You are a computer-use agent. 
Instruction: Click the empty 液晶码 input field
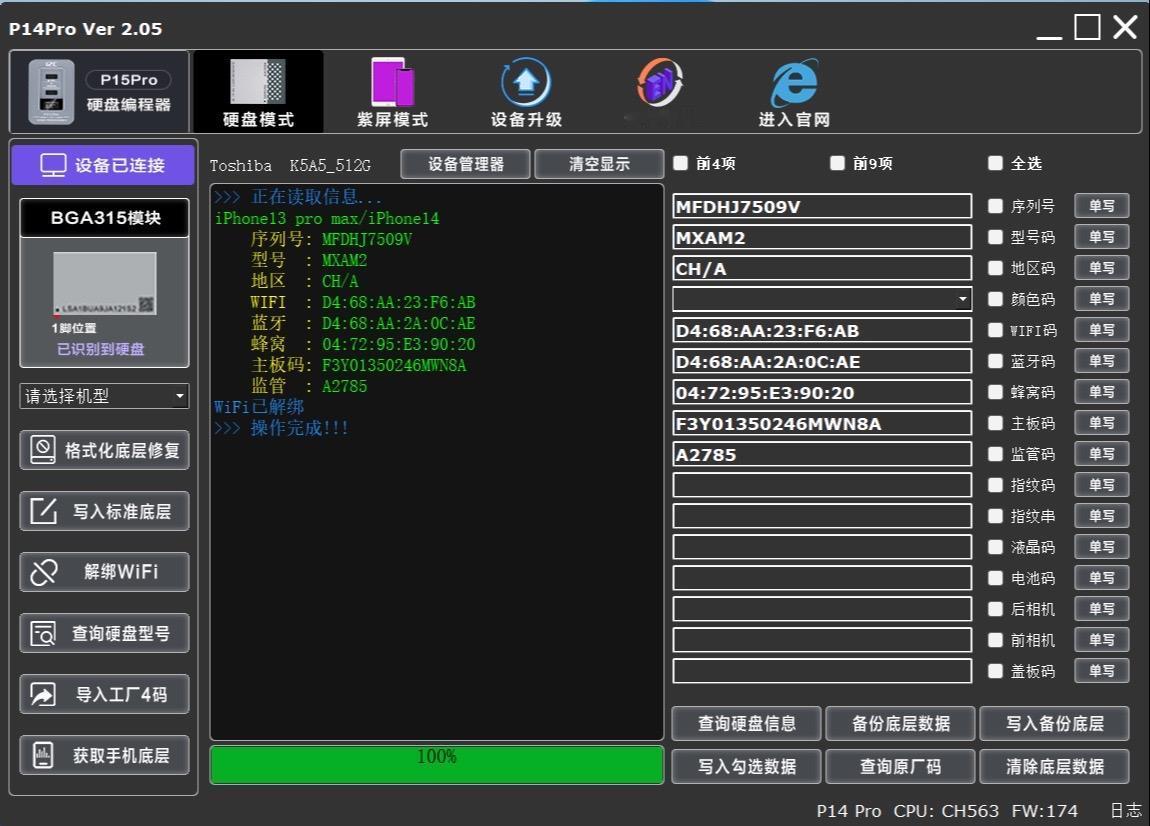[822, 547]
